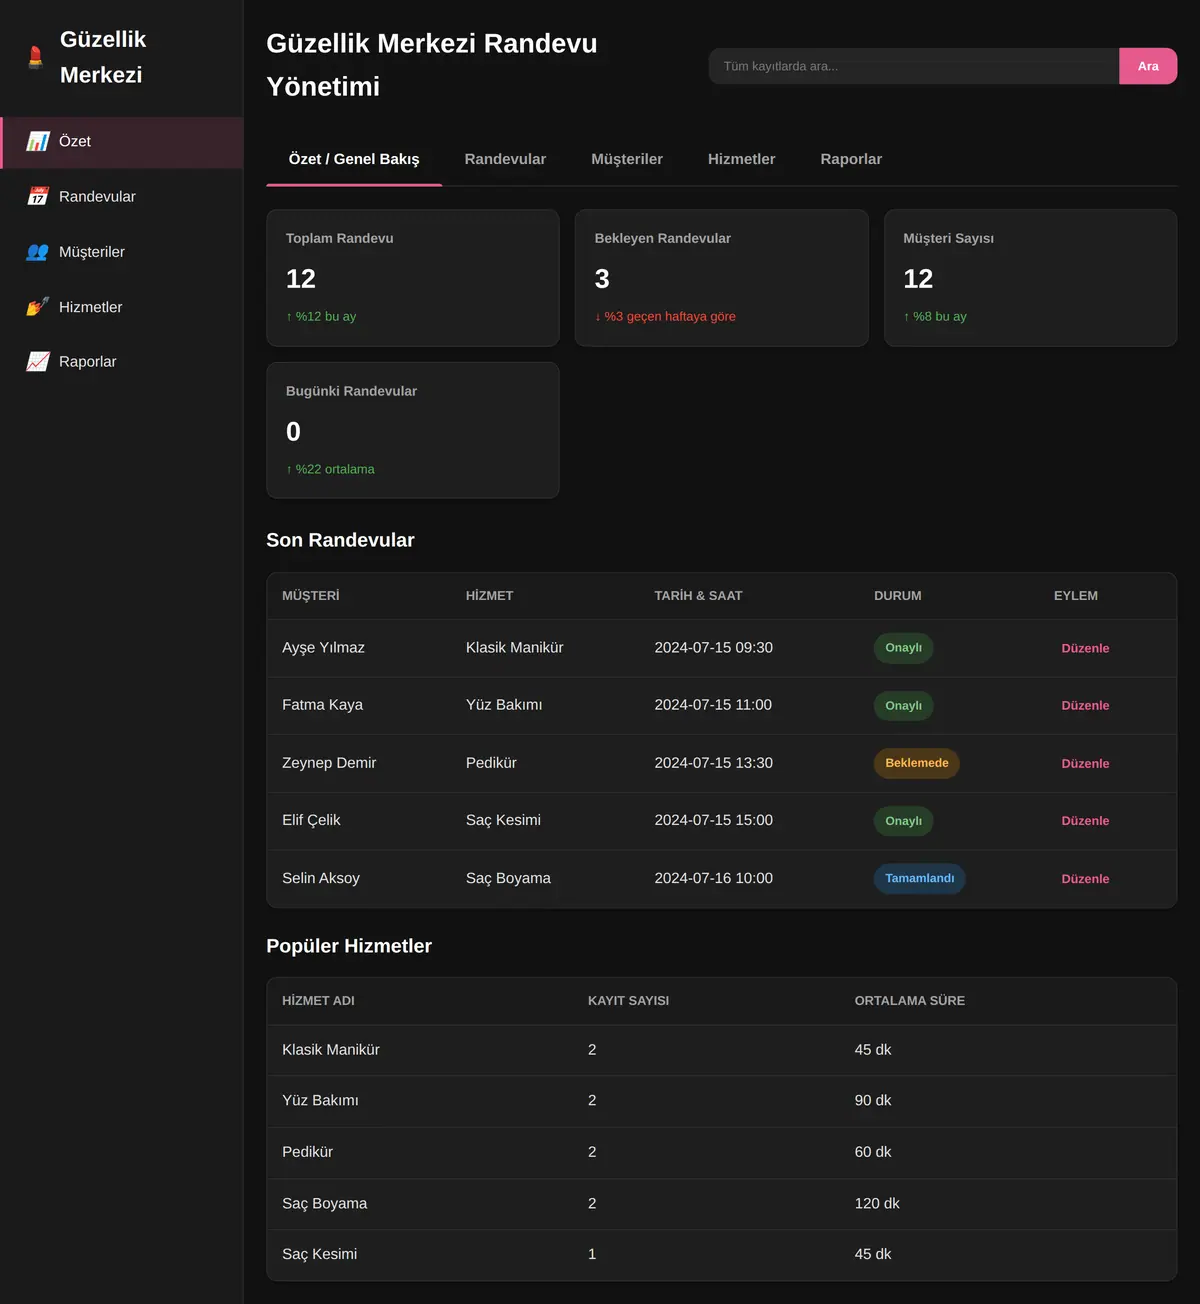The width and height of the screenshot is (1200, 1304).
Task: Open the Özet / Genel Bakış tab
Action: pos(354,159)
